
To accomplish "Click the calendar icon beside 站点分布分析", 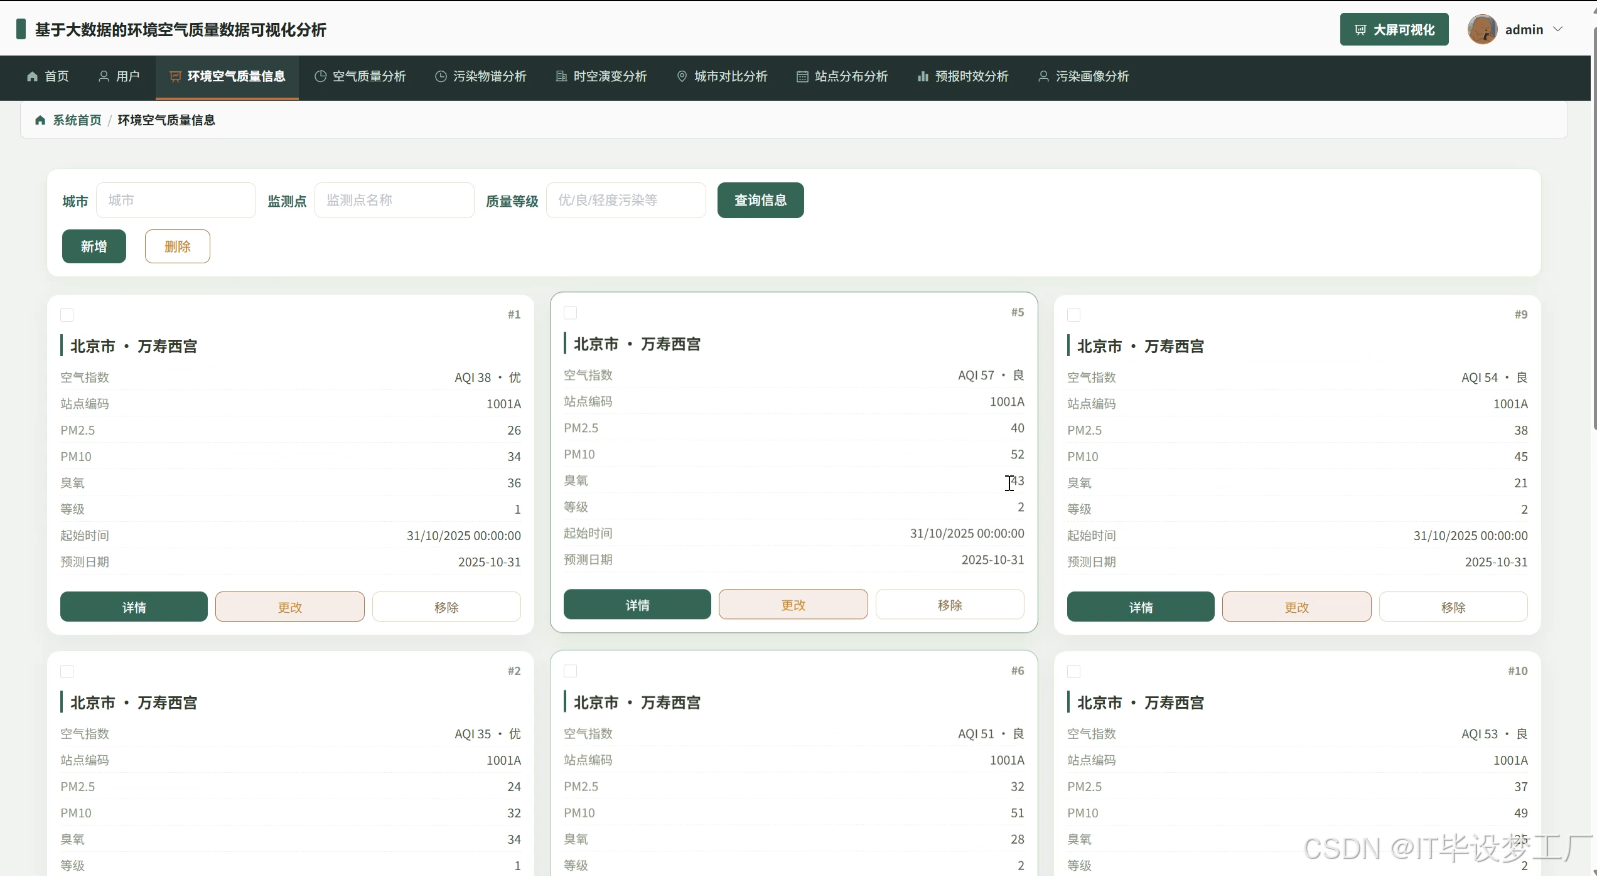I will coord(803,76).
